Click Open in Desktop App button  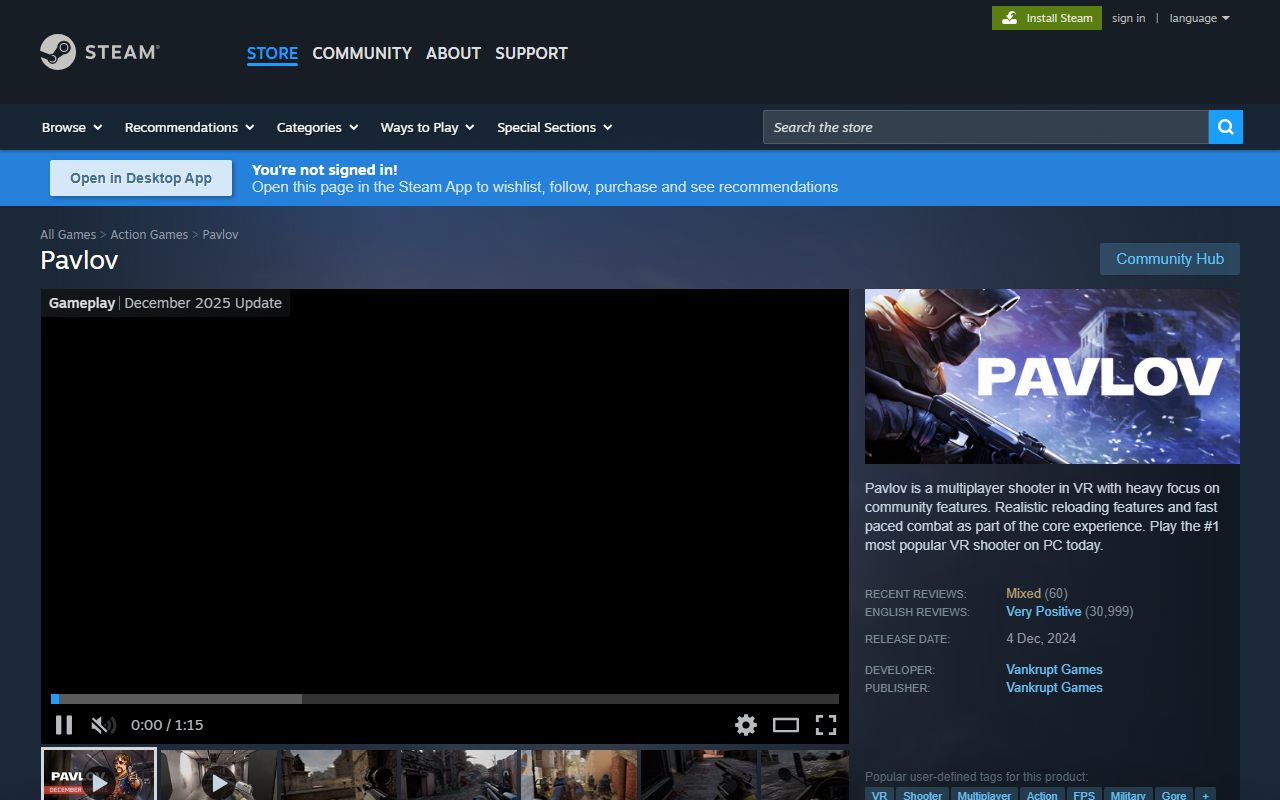[x=141, y=178]
